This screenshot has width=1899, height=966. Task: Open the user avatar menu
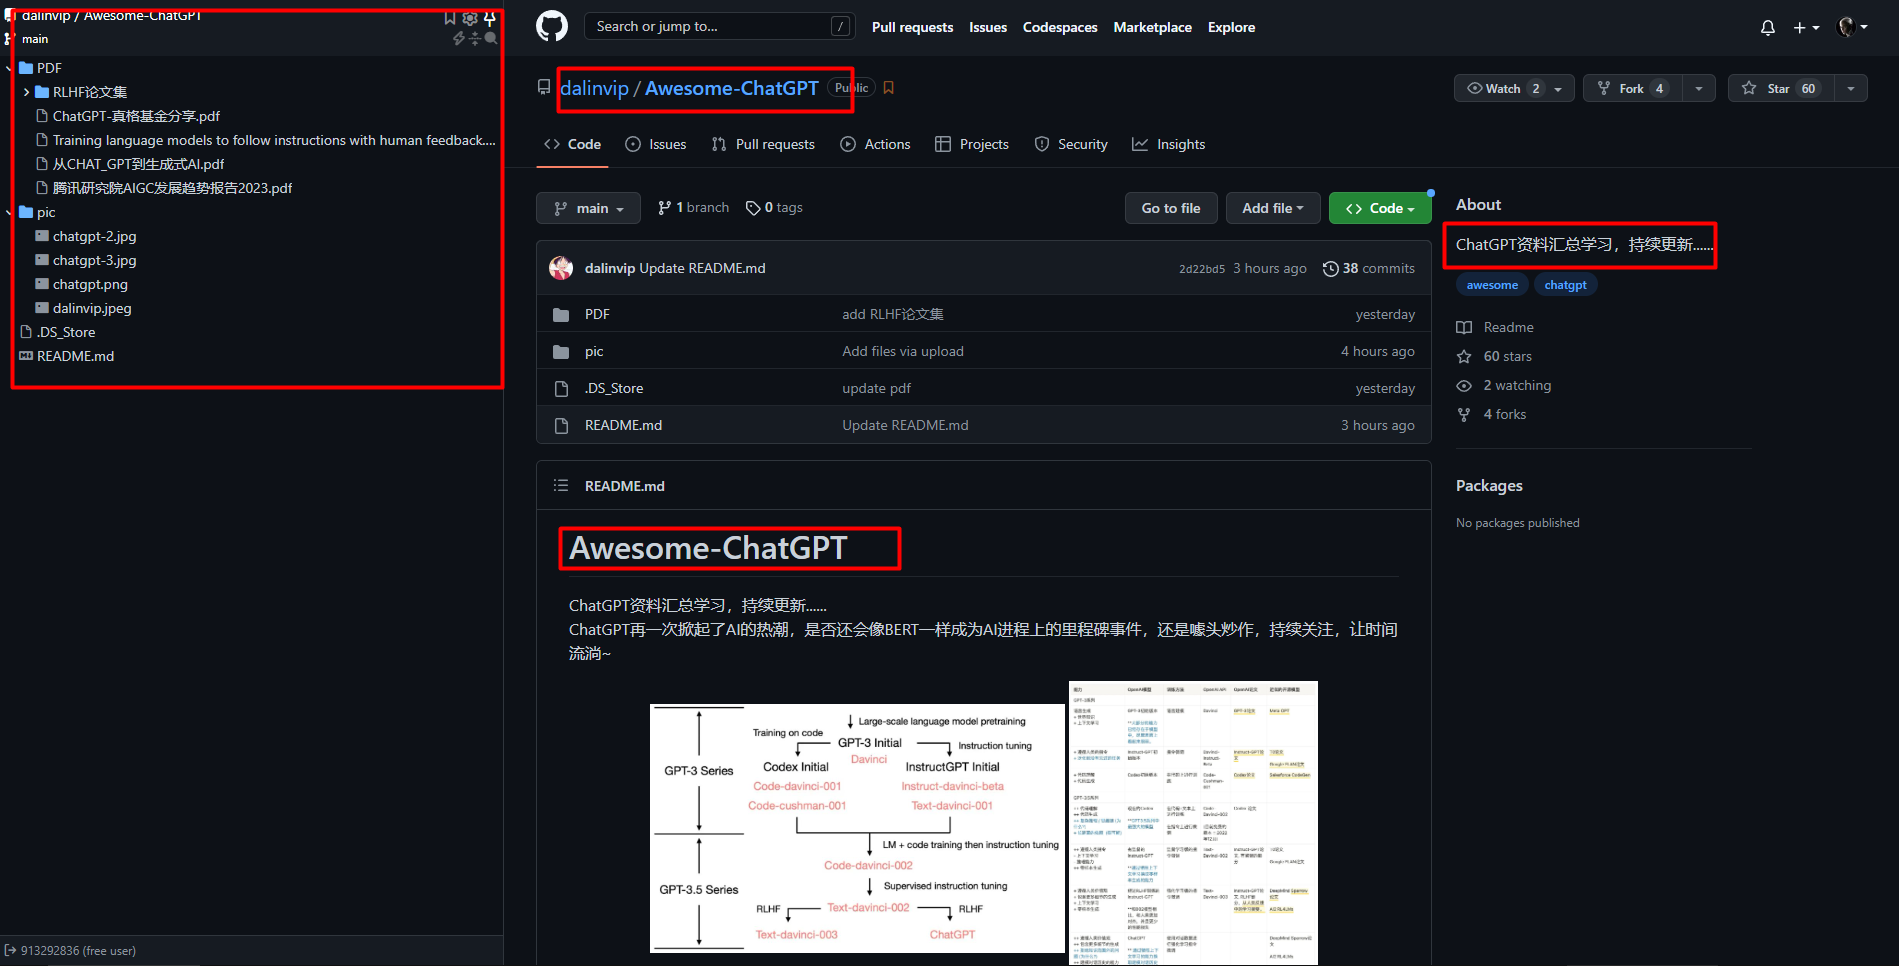(1853, 27)
